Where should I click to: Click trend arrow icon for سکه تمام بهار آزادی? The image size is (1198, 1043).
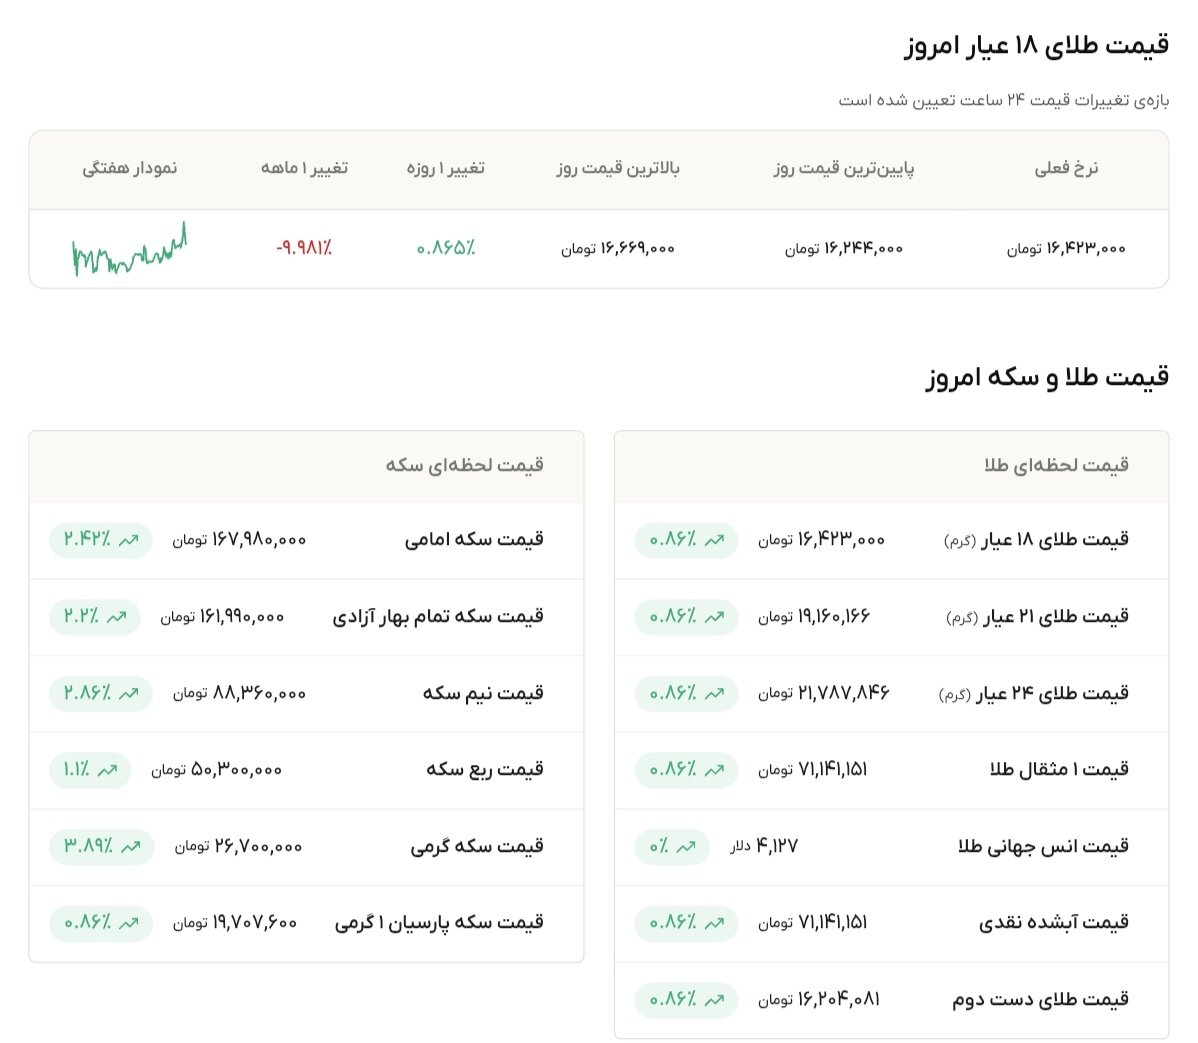[x=116, y=617]
